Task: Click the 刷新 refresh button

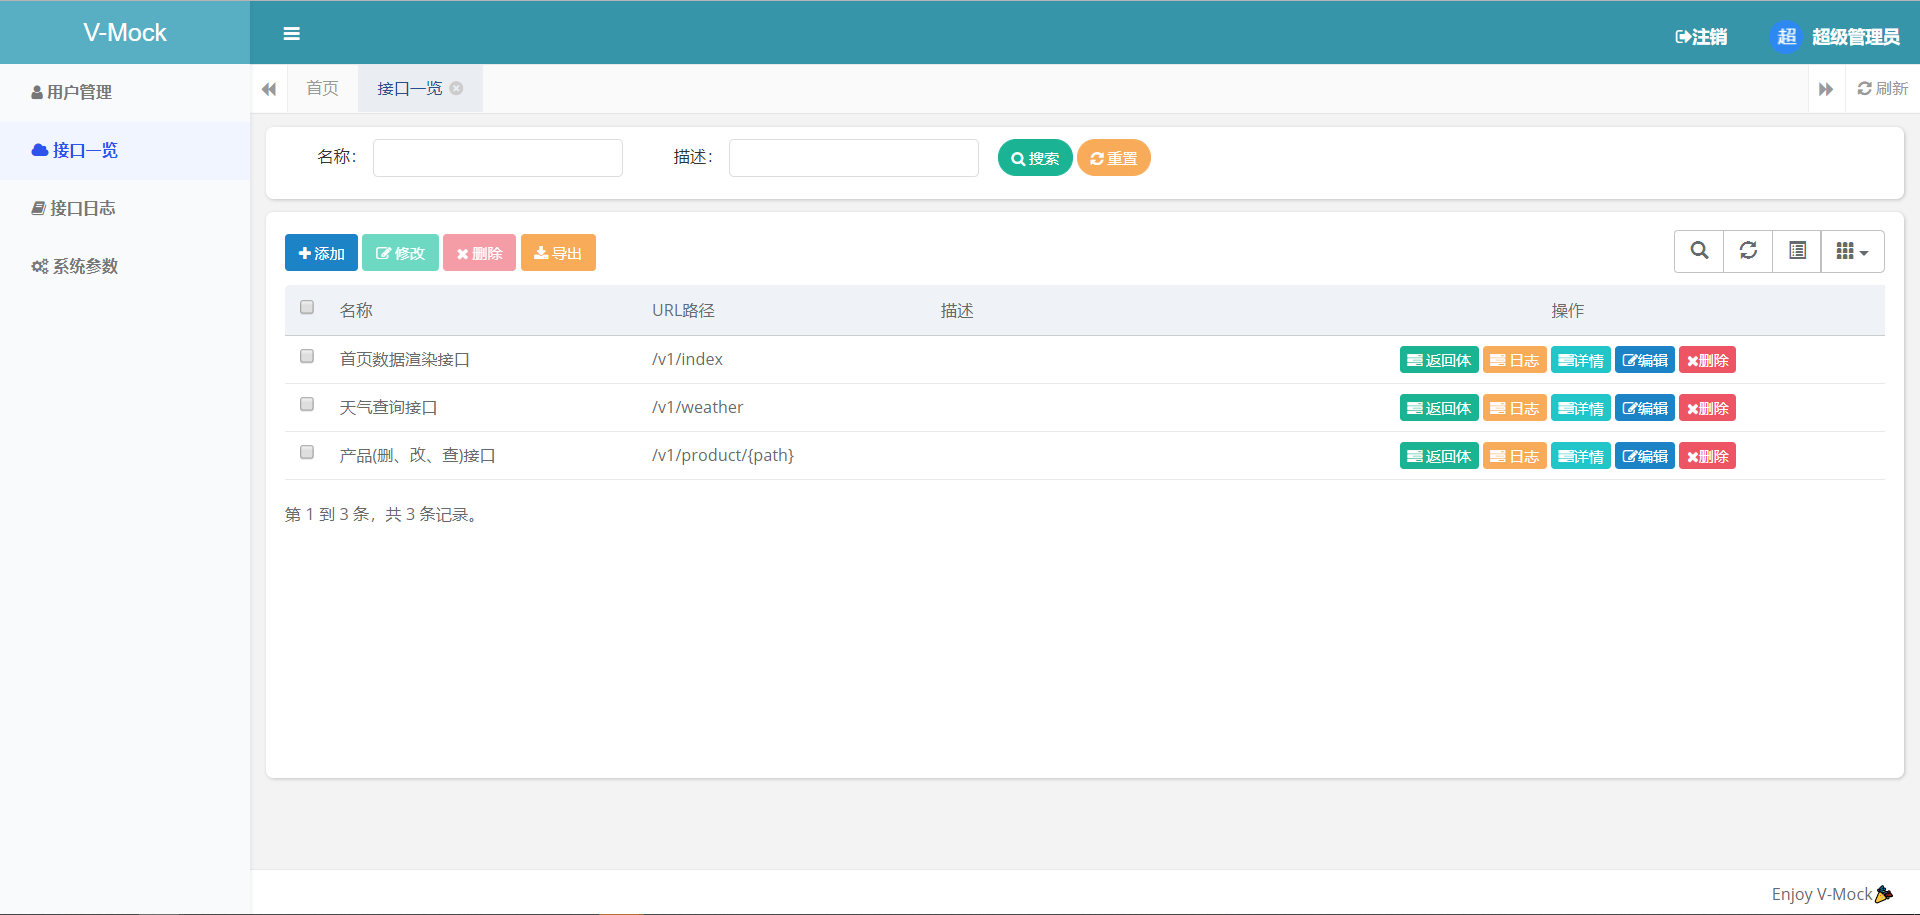Action: coord(1883,89)
